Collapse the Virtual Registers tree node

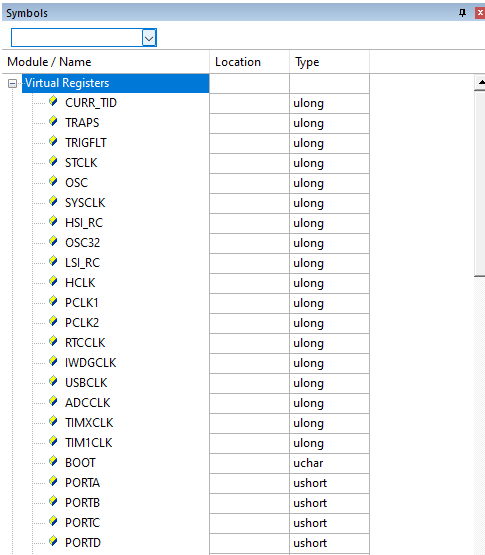click(x=12, y=84)
